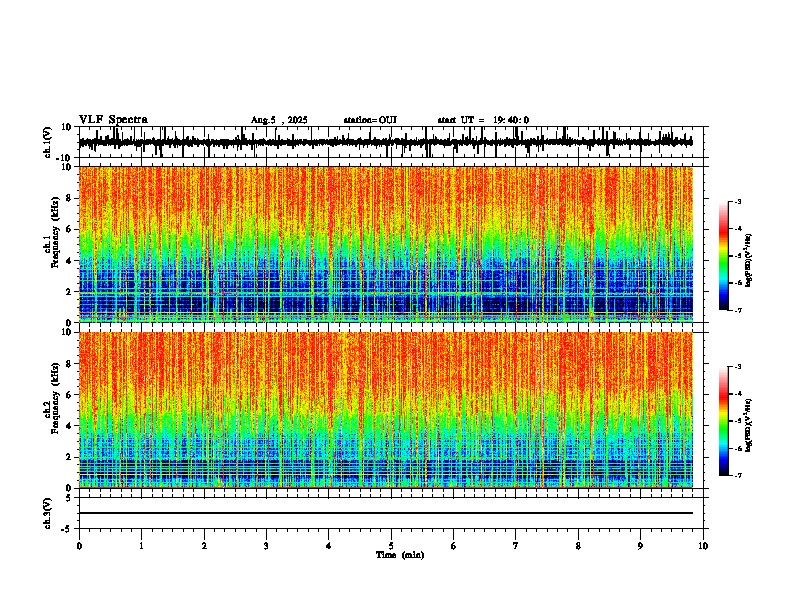Click the ch.2 colorbar '-7' label

coord(737,475)
